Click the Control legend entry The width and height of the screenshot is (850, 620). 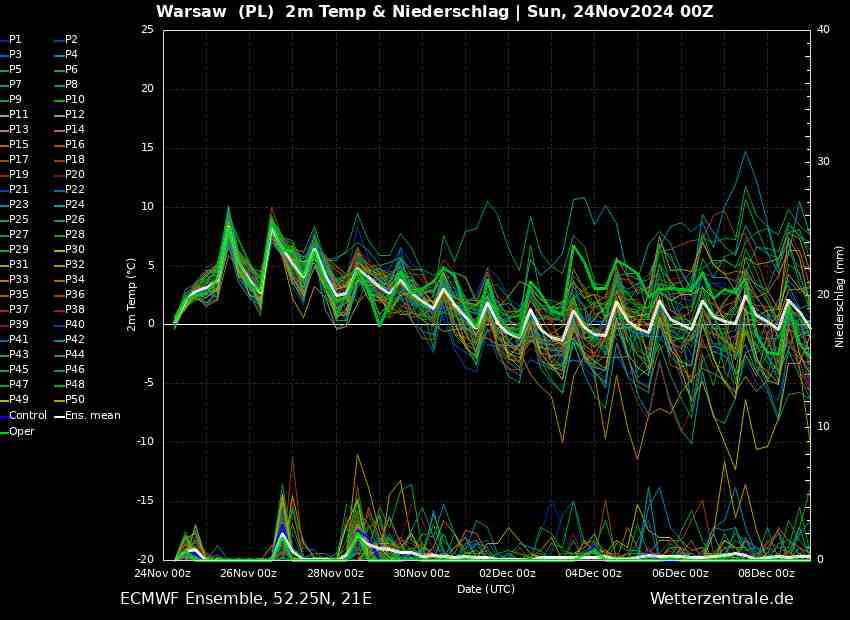pyautogui.click(x=23, y=416)
